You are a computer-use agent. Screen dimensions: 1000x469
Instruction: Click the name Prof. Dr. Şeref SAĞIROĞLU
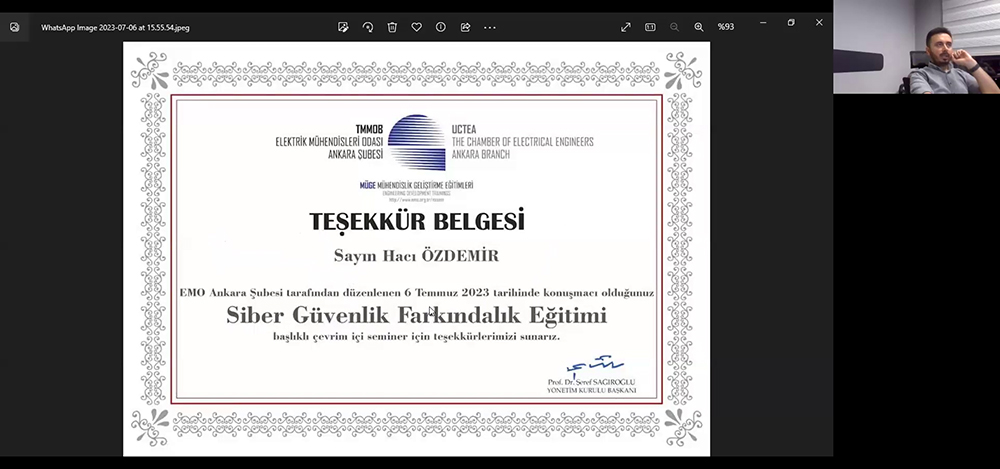coord(591,382)
